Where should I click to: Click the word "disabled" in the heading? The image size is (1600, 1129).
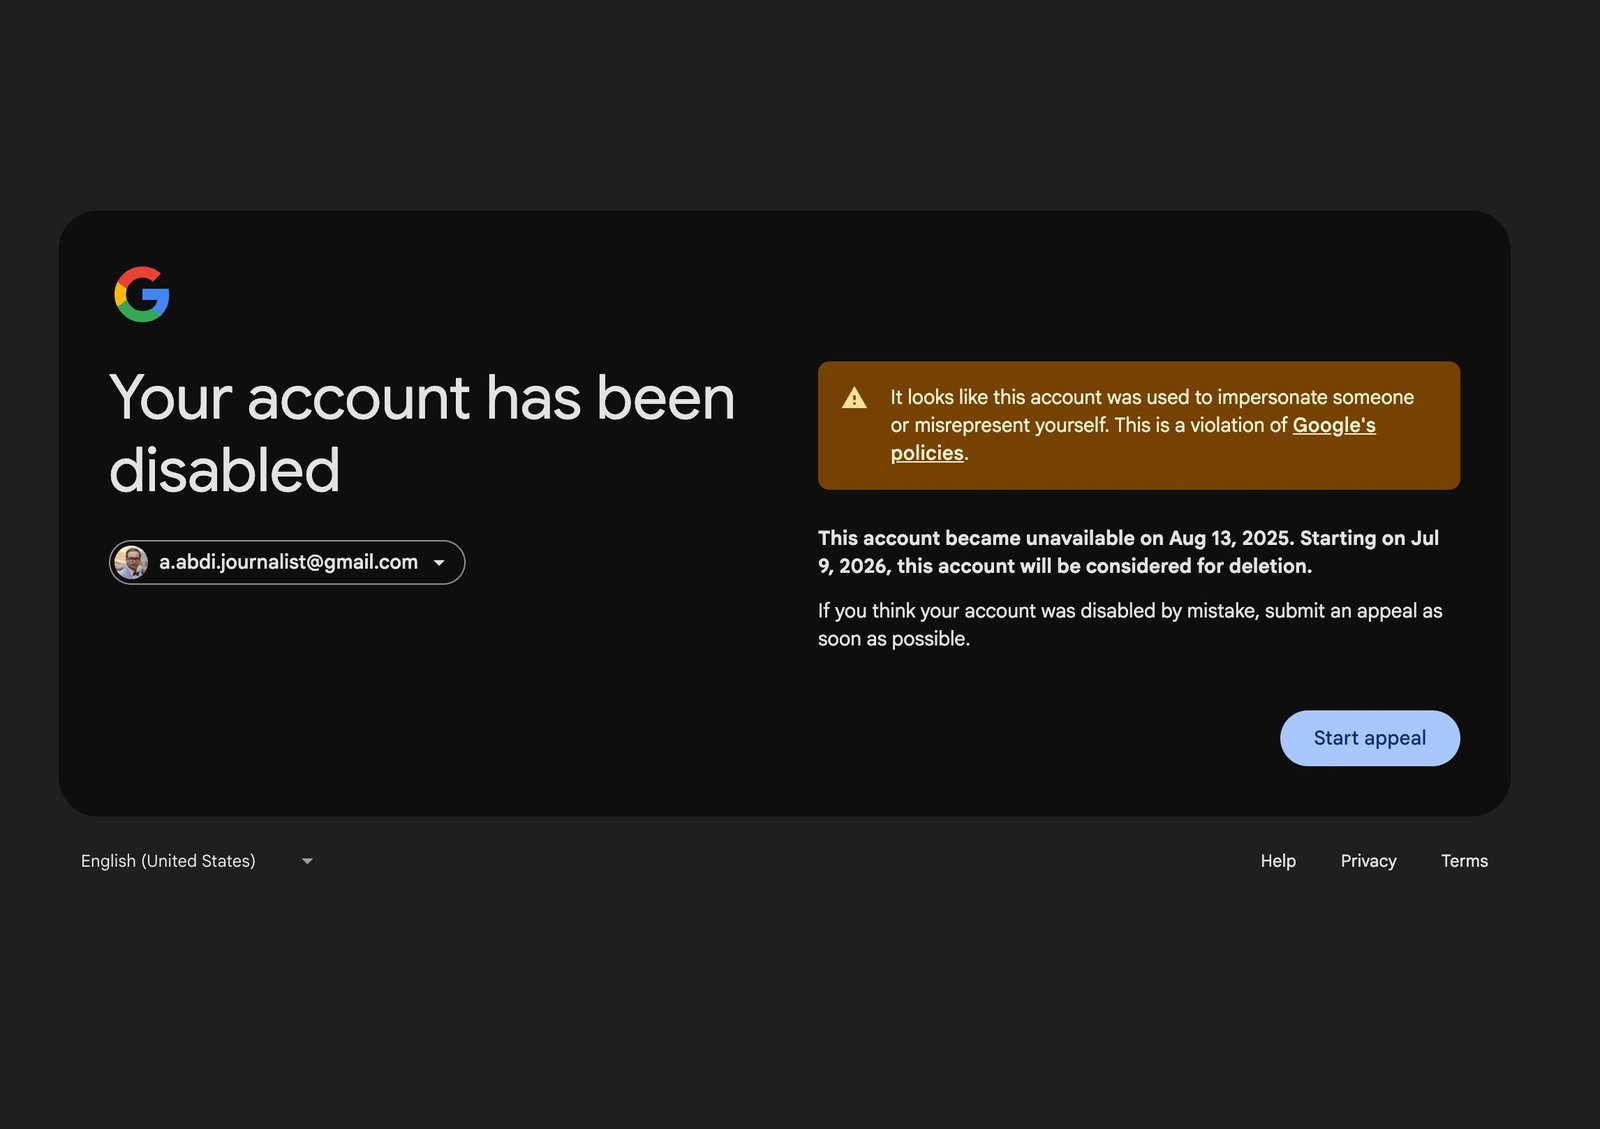tap(225, 470)
